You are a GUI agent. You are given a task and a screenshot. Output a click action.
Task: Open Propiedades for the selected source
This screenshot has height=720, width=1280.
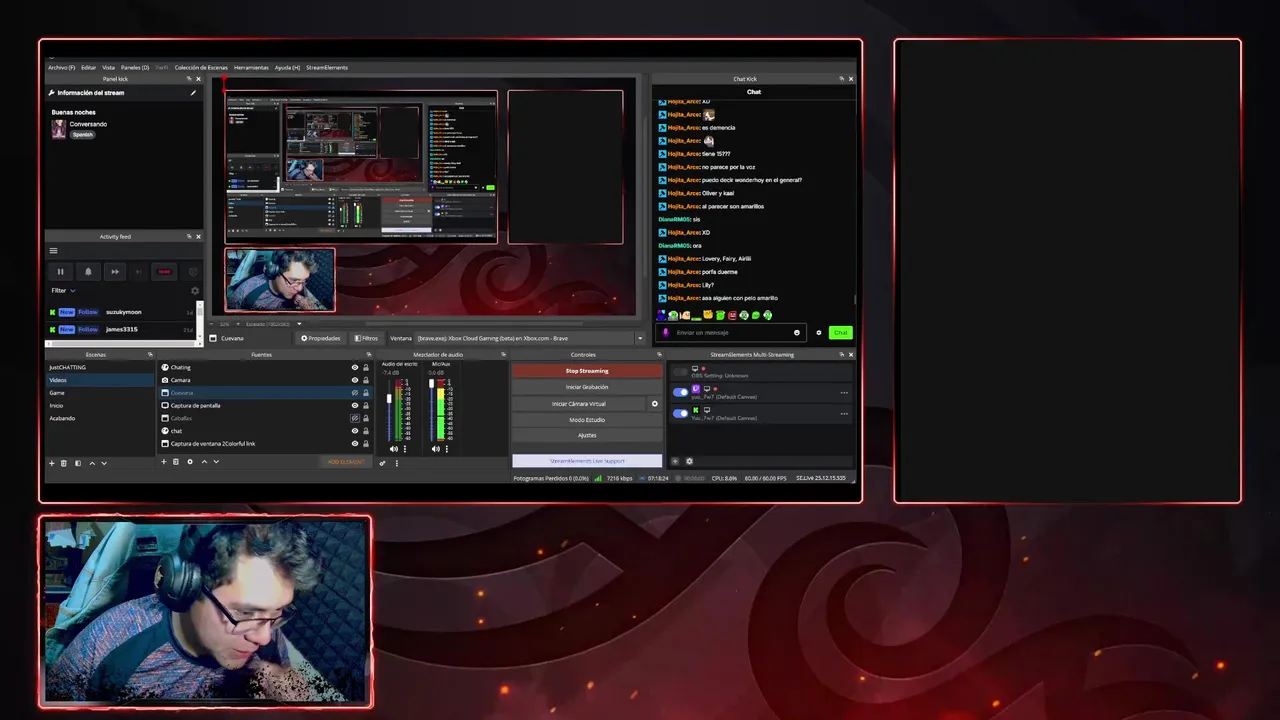tap(321, 338)
